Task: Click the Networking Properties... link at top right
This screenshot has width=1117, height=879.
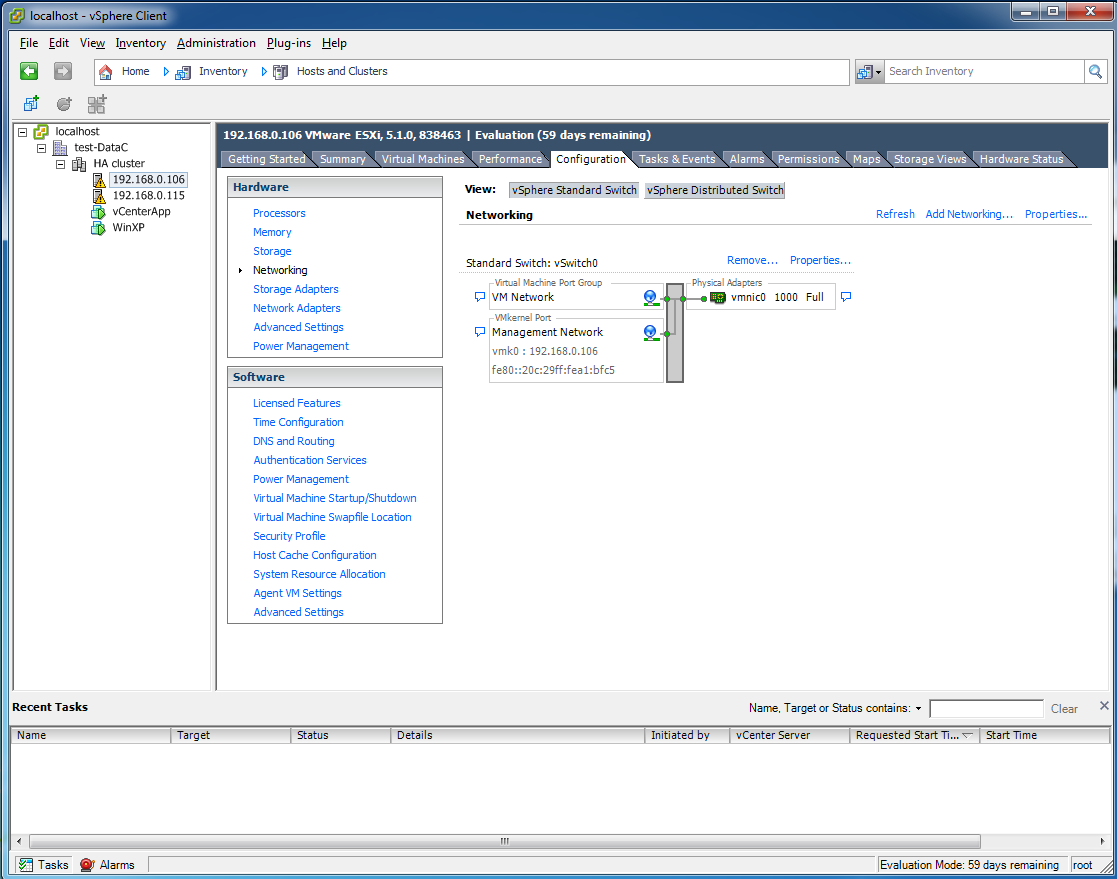Action: tap(1056, 214)
